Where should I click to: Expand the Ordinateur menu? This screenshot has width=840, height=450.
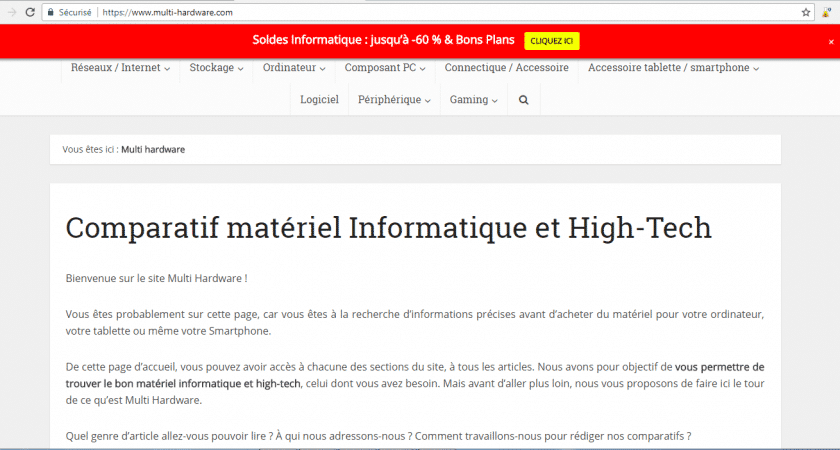[294, 68]
